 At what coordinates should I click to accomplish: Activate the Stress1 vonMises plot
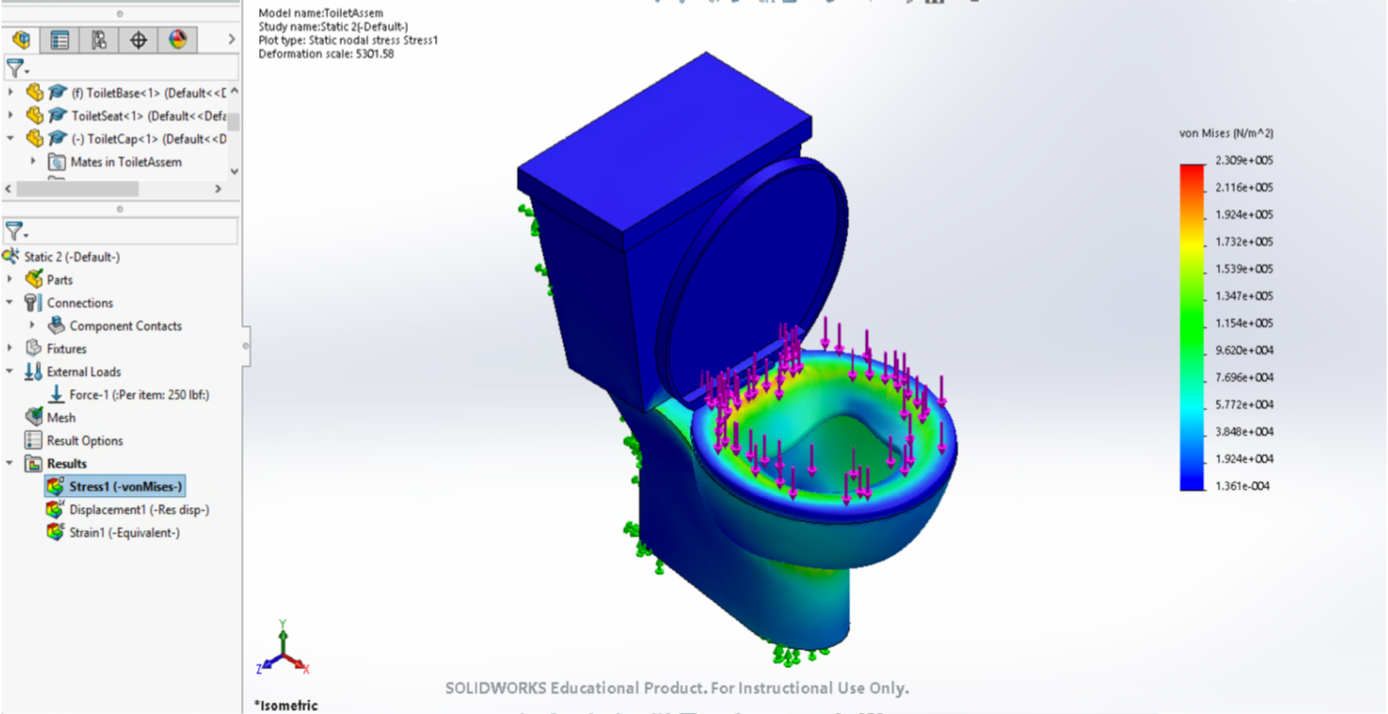pyautogui.click(x=55, y=486)
